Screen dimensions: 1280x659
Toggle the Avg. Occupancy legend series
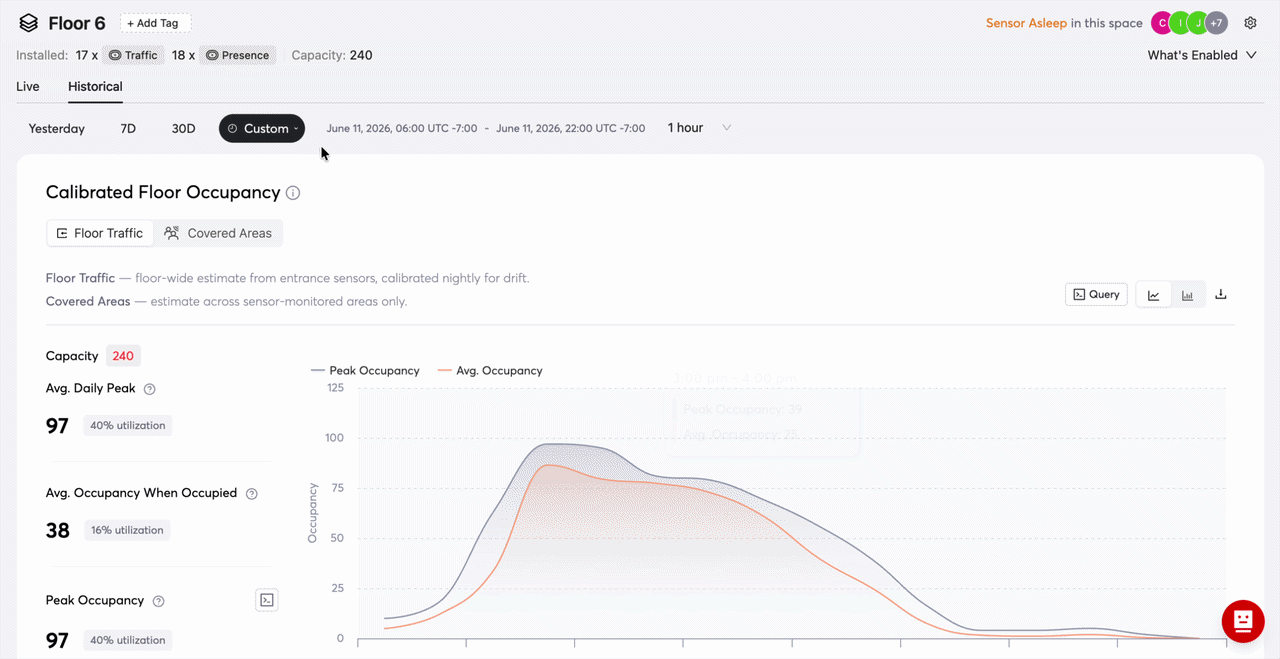[490, 371]
